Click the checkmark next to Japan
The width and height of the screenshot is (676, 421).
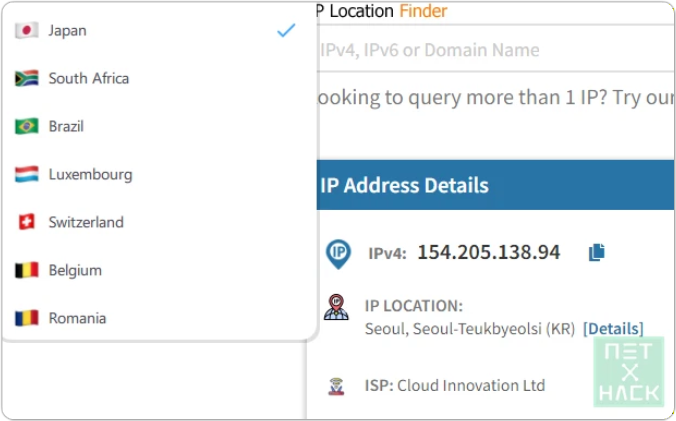(x=286, y=31)
